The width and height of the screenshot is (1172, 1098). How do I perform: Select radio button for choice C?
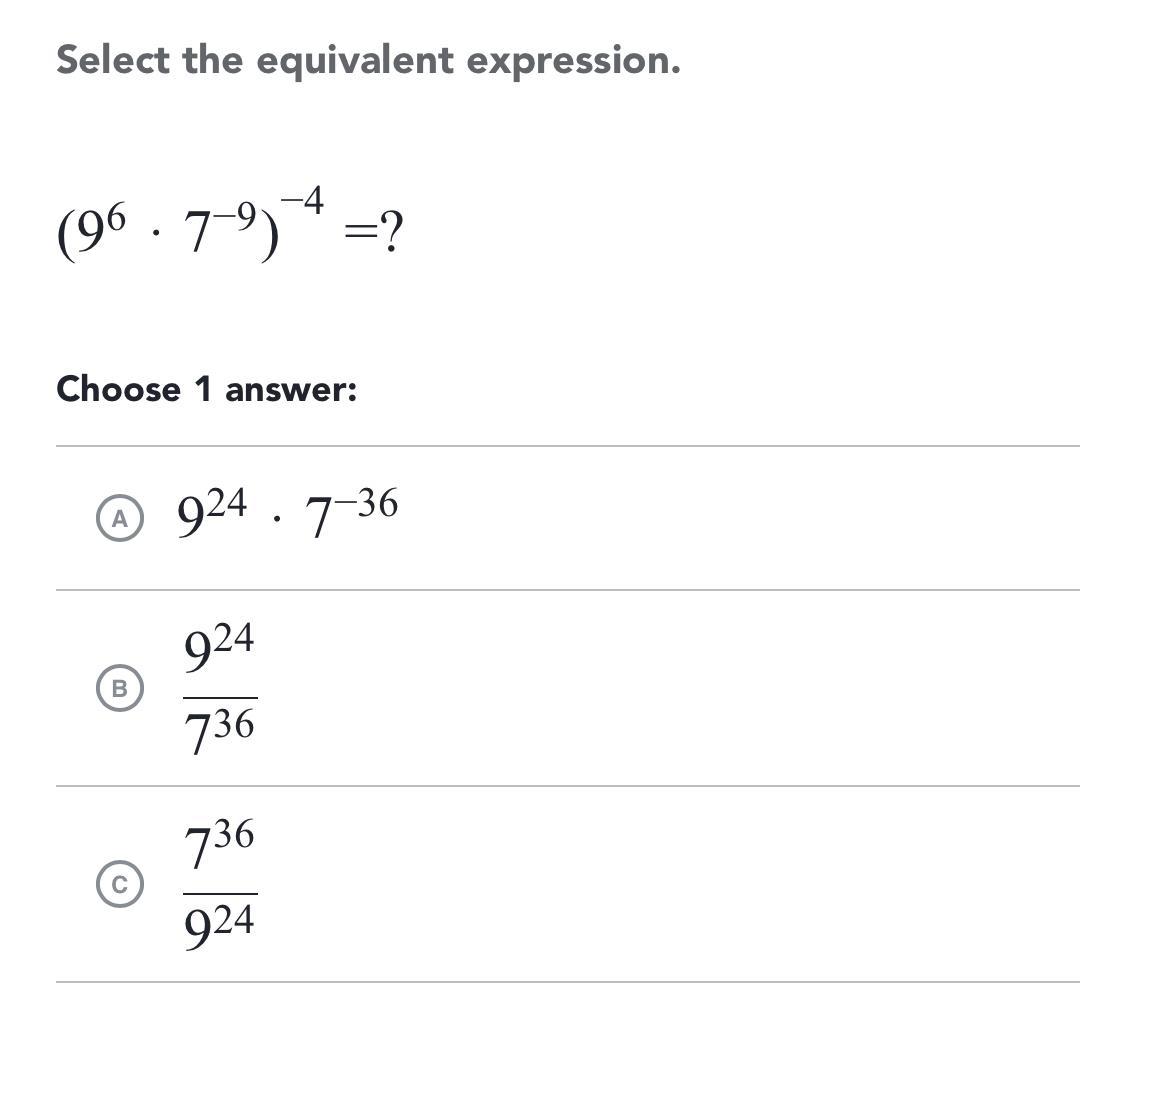120,884
